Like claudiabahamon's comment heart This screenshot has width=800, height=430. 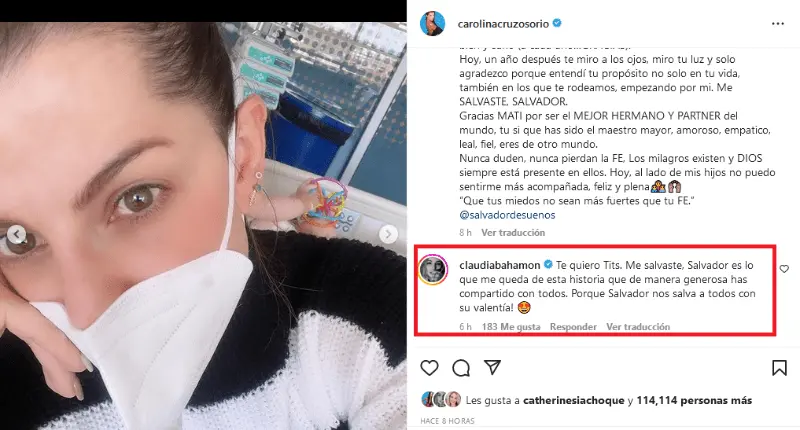pos(784,269)
